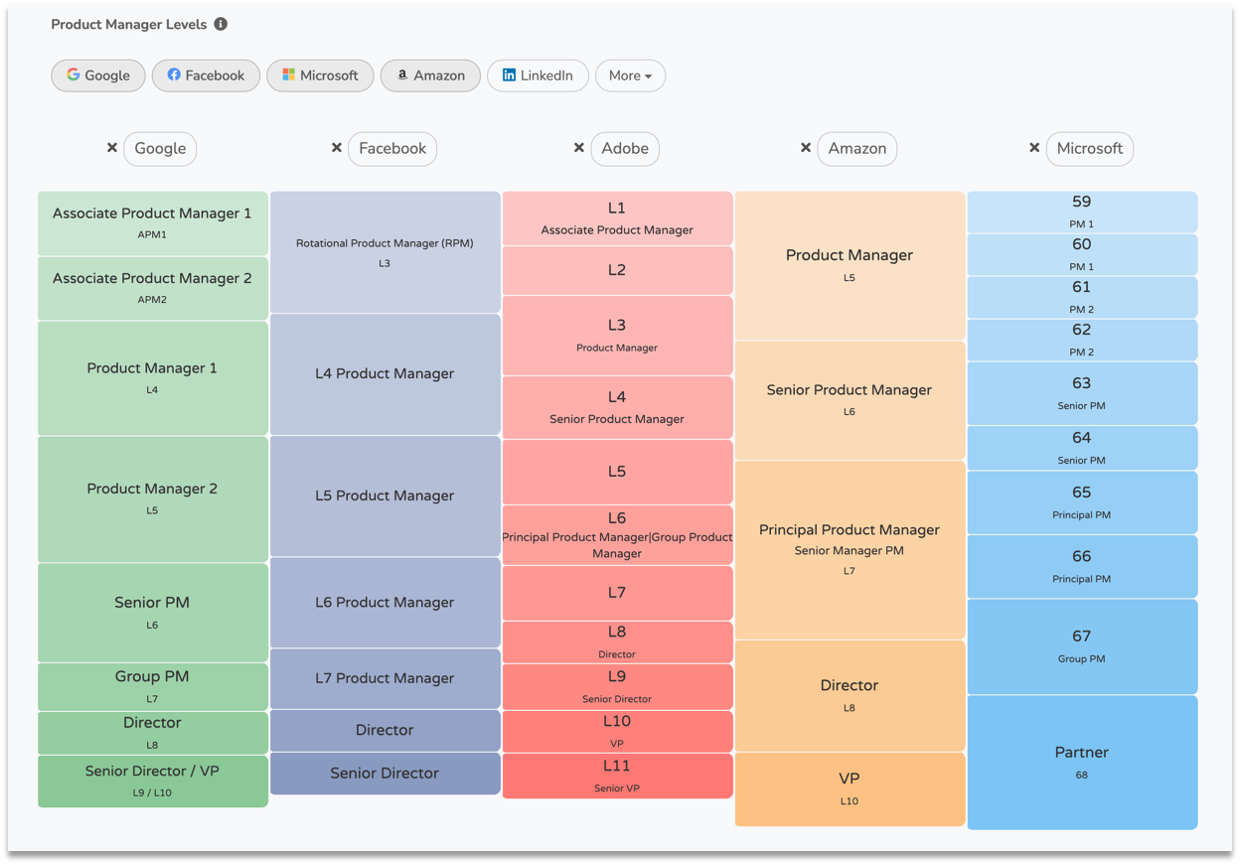1240x866 pixels.
Task: Remove the Amazon column with its X
Action: click(805, 148)
